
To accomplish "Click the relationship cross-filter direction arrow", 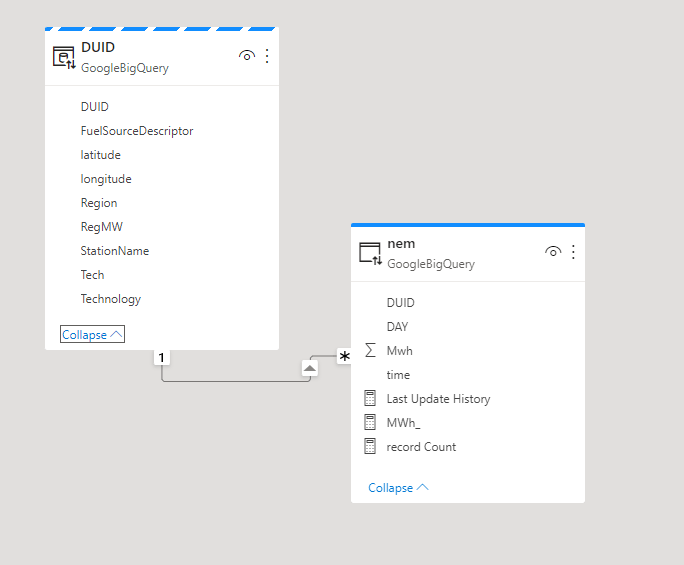I will pos(310,368).
